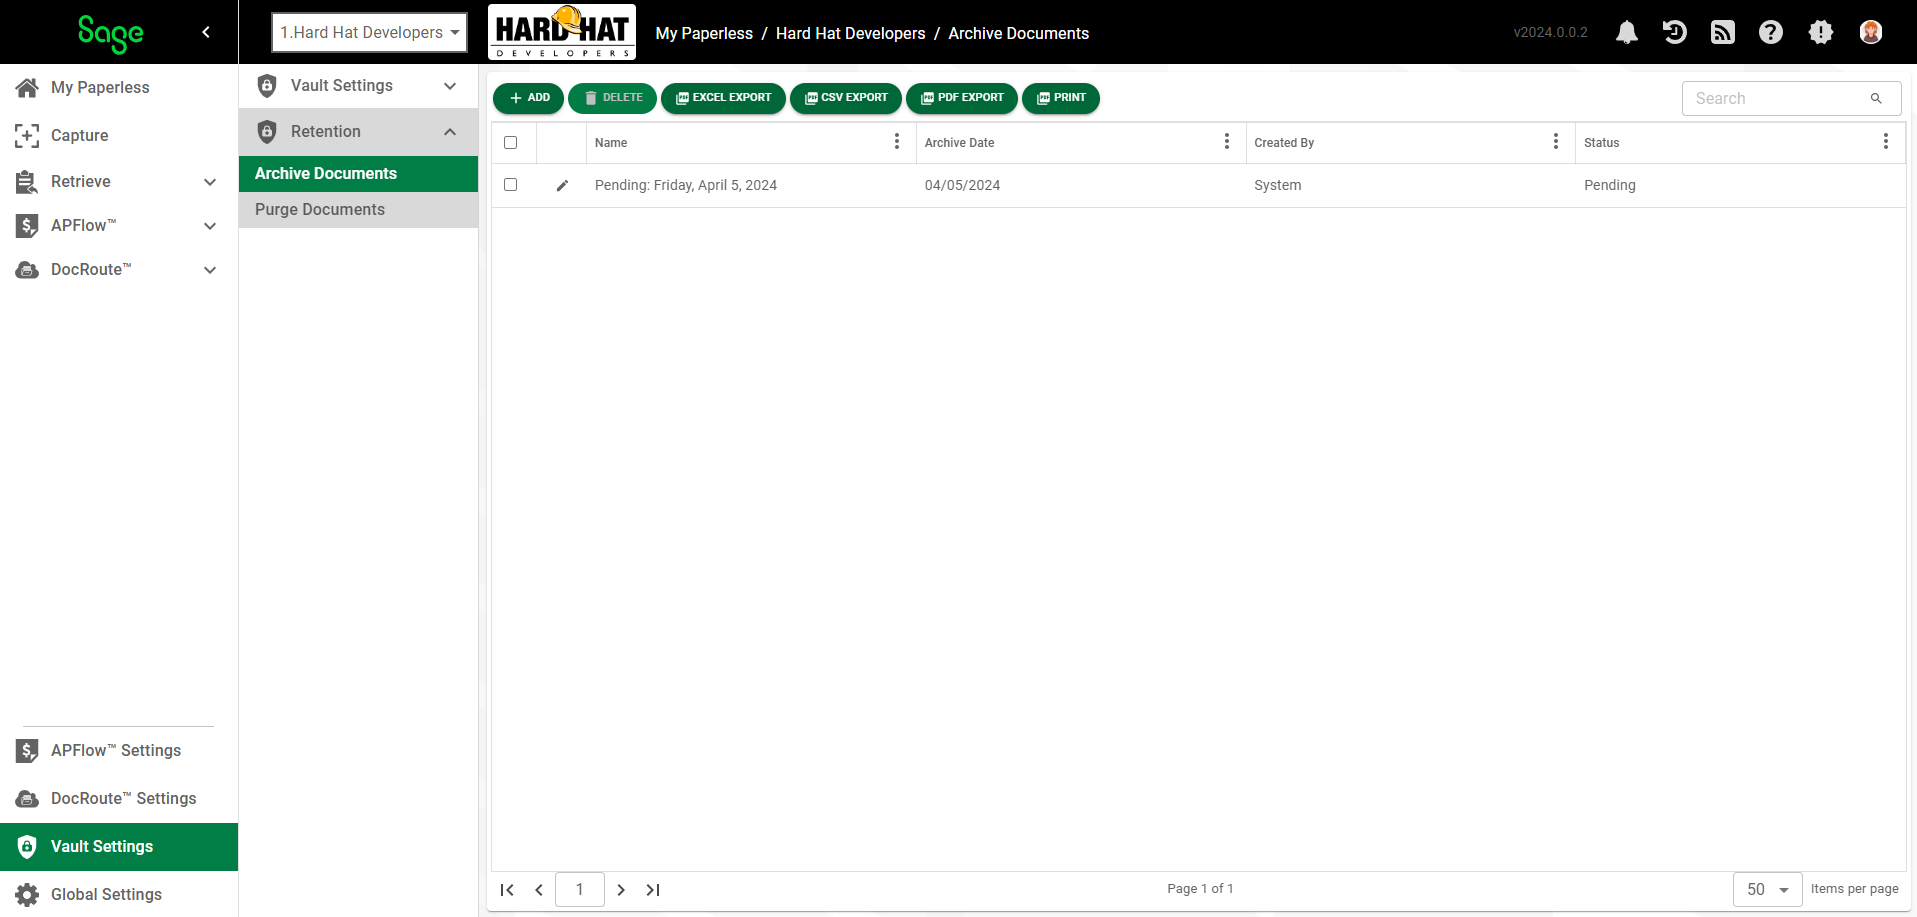Click the v2024.0.0.2 version label
This screenshot has width=1917, height=917.
pos(1551,32)
